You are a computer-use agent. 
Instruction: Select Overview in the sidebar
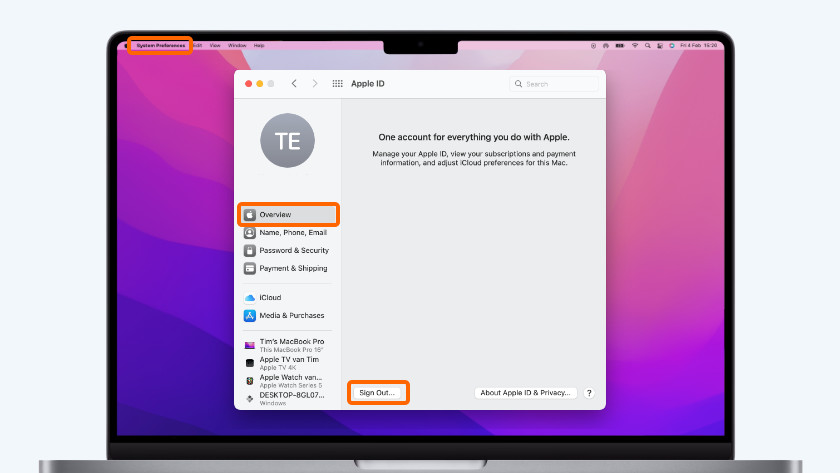pos(288,215)
